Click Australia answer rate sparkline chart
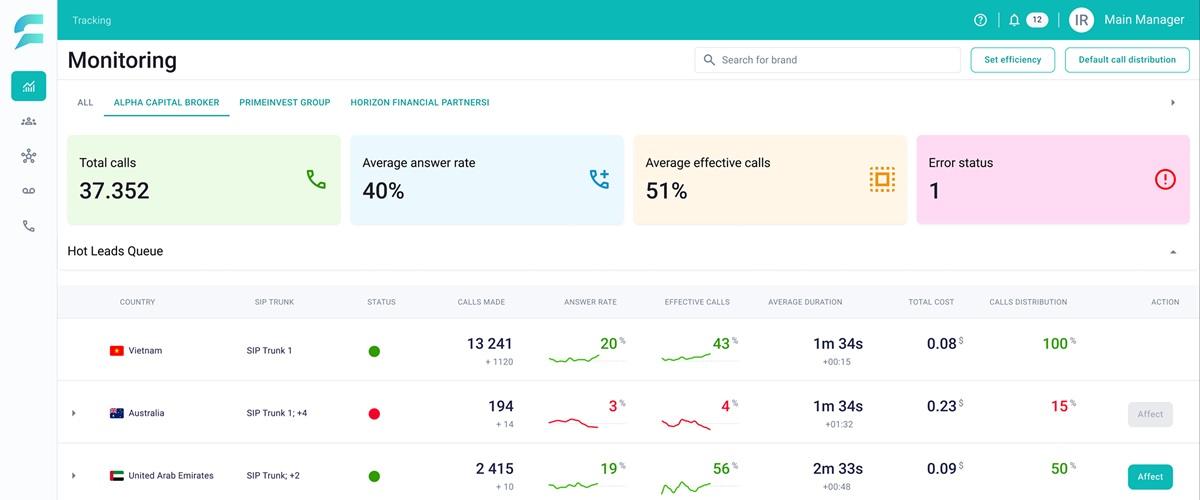1200x500 pixels. pyautogui.click(x=574, y=422)
